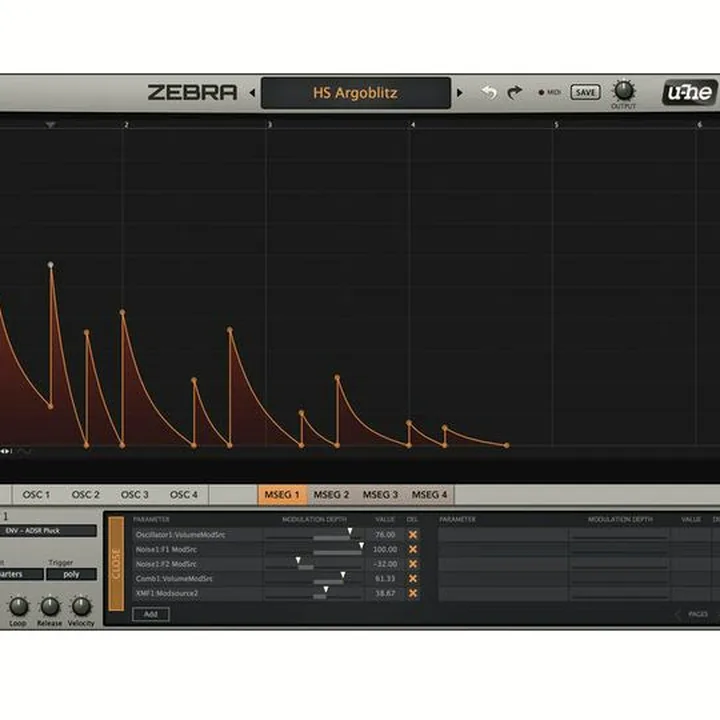Open the quarters time base selector
The height and width of the screenshot is (720, 720).
point(22,574)
